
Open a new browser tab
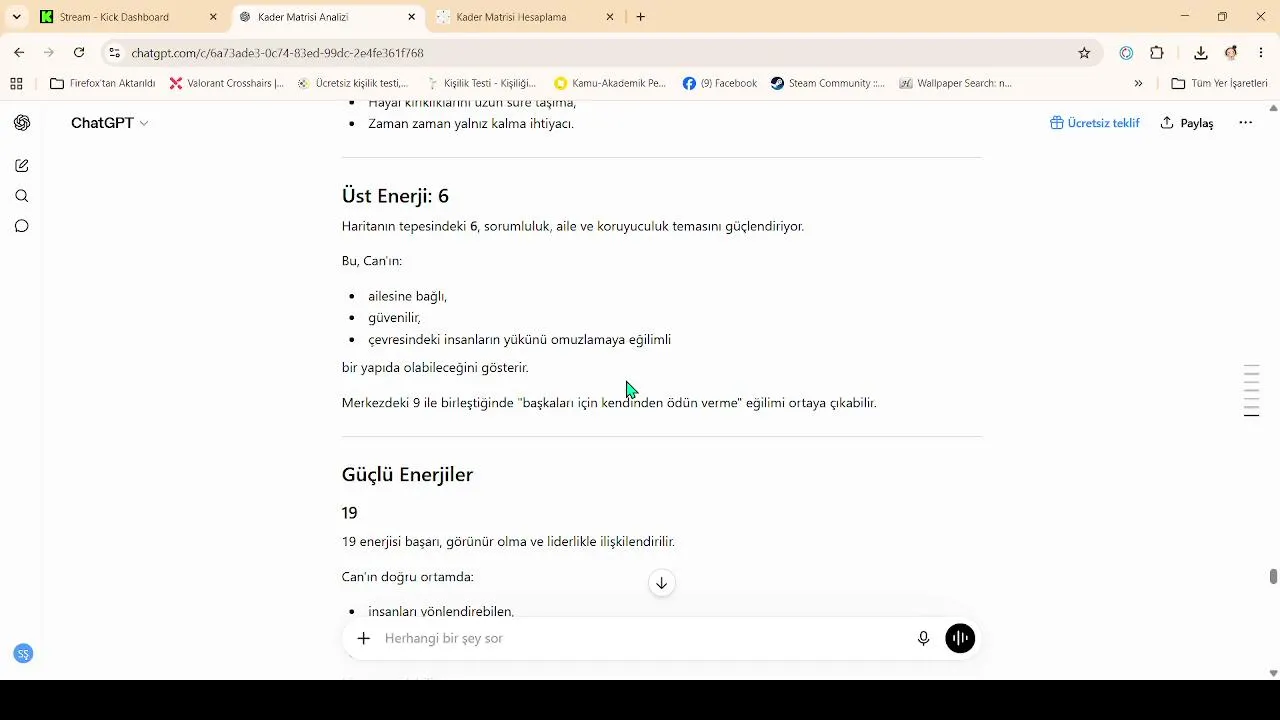(640, 17)
